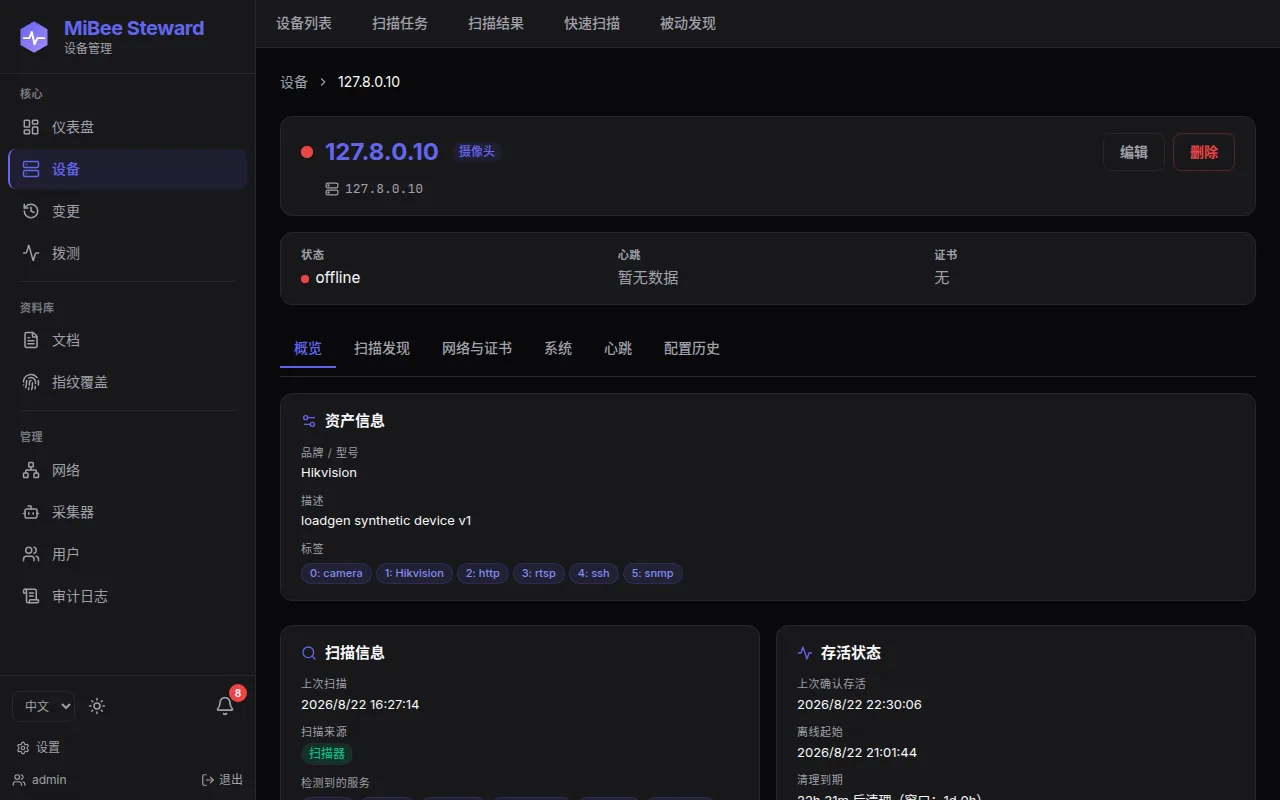Toggle the light theme sun icon
Viewport: 1280px width, 800px height.
pos(97,706)
